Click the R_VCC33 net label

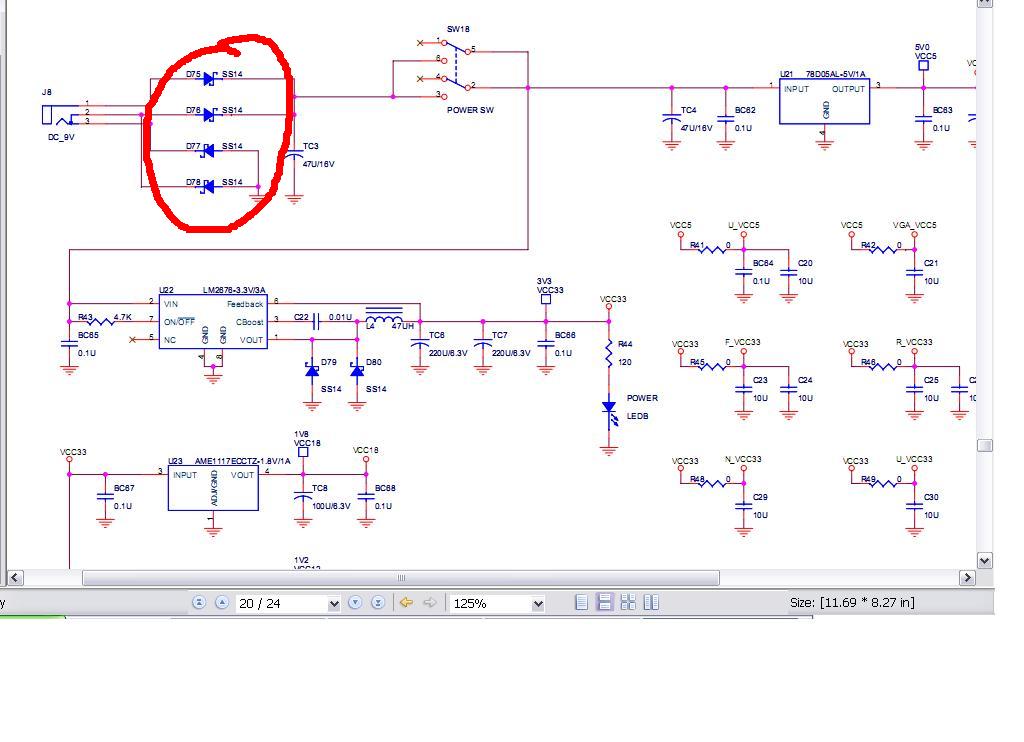tap(914, 342)
